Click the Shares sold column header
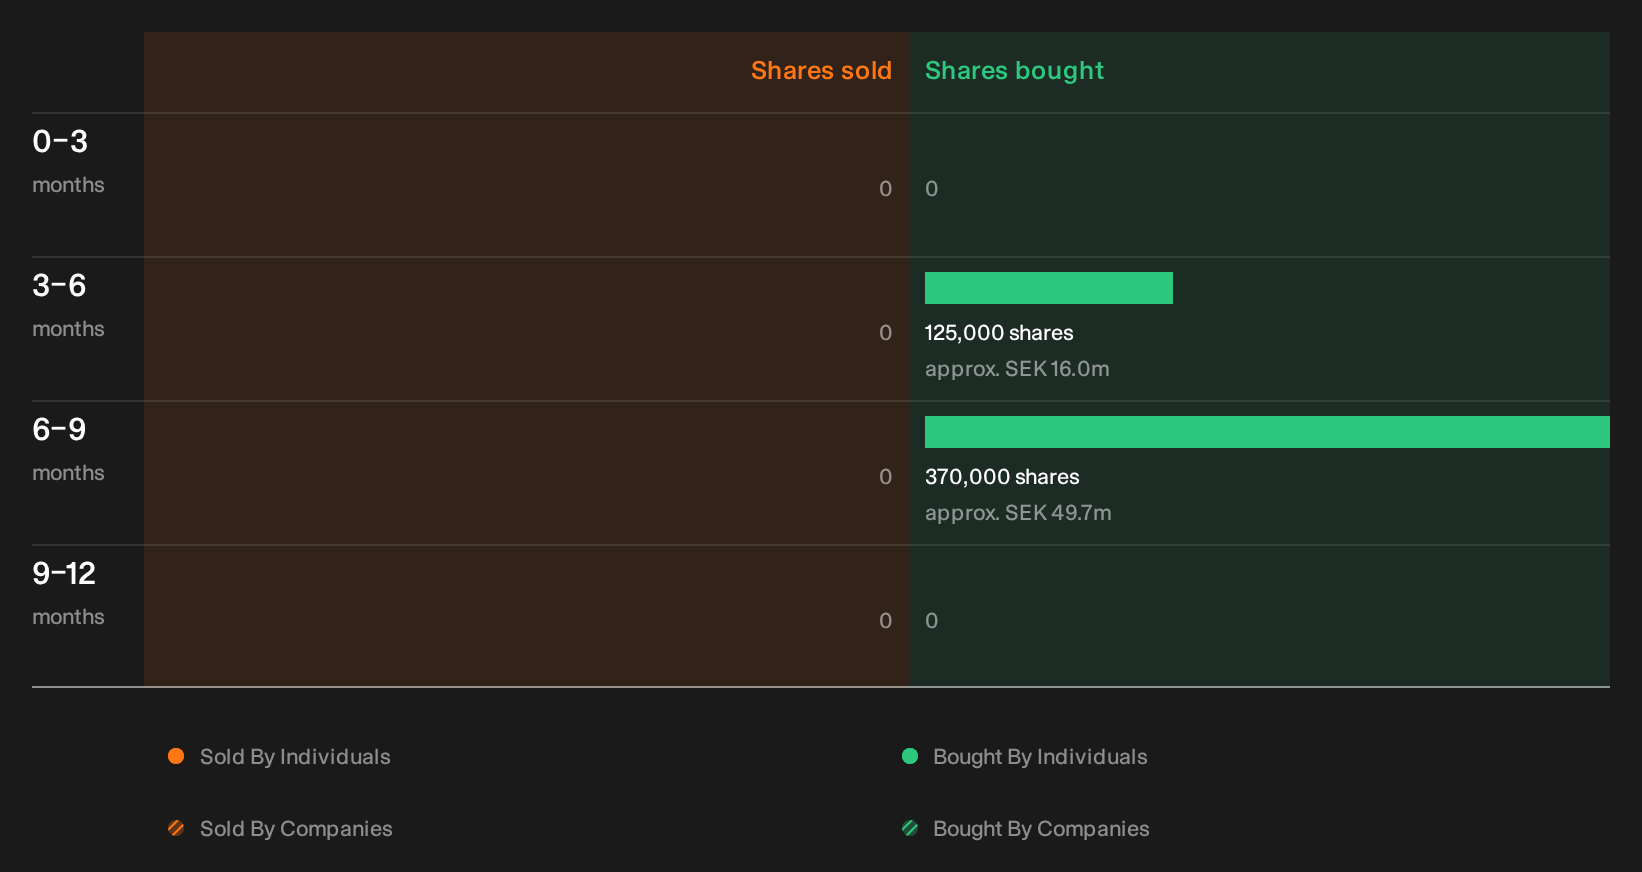The height and width of the screenshot is (872, 1642). [x=821, y=71]
